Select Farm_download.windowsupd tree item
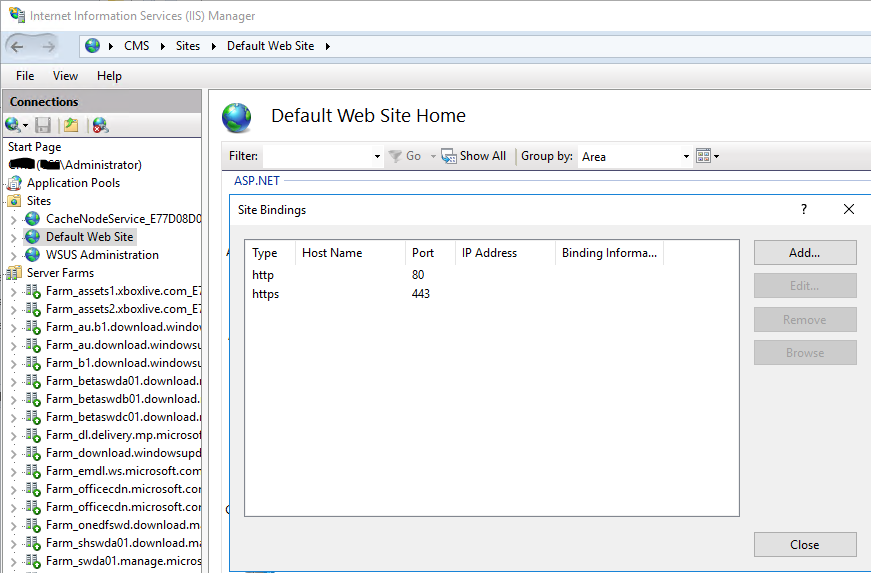 123,453
